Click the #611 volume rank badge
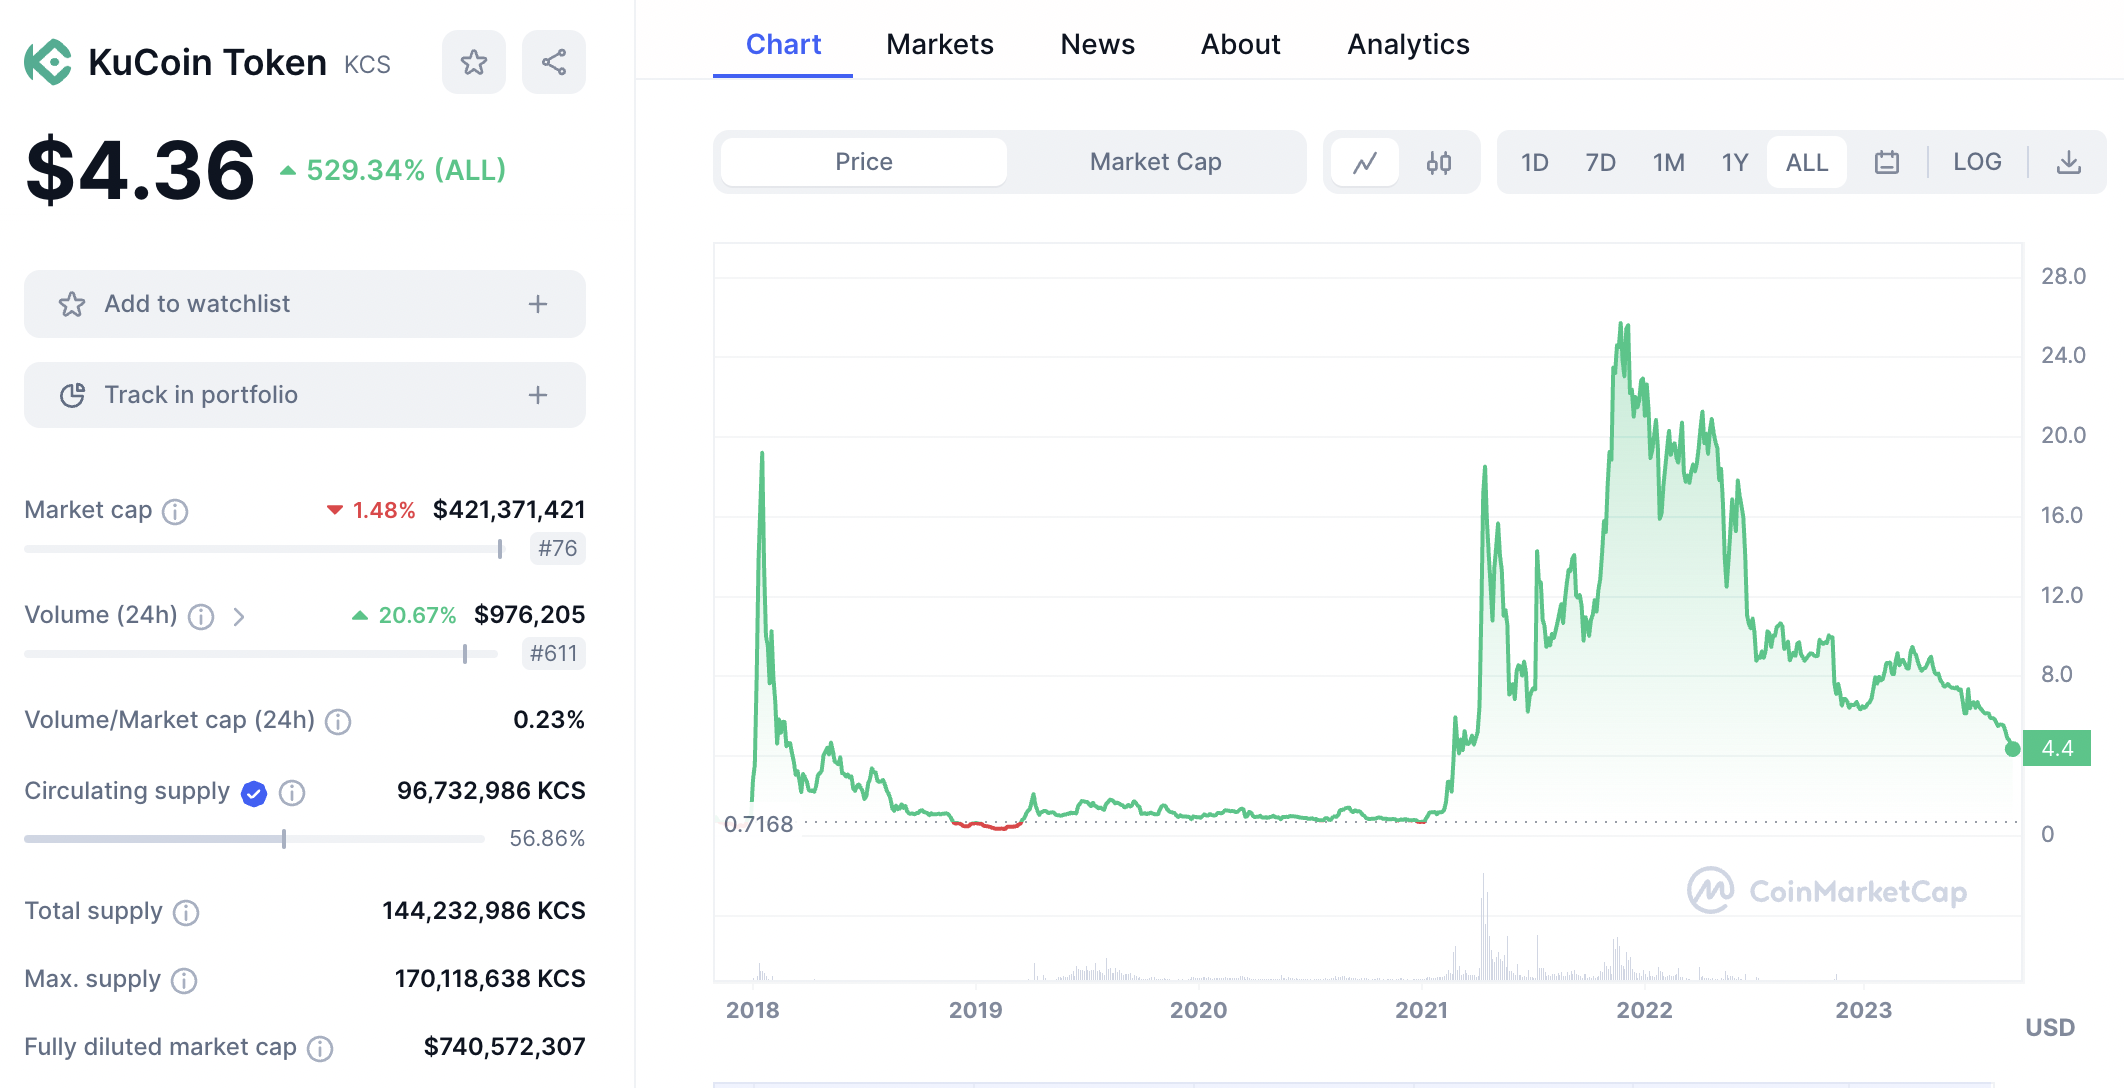Viewport: 2124px width, 1088px height. point(553,653)
